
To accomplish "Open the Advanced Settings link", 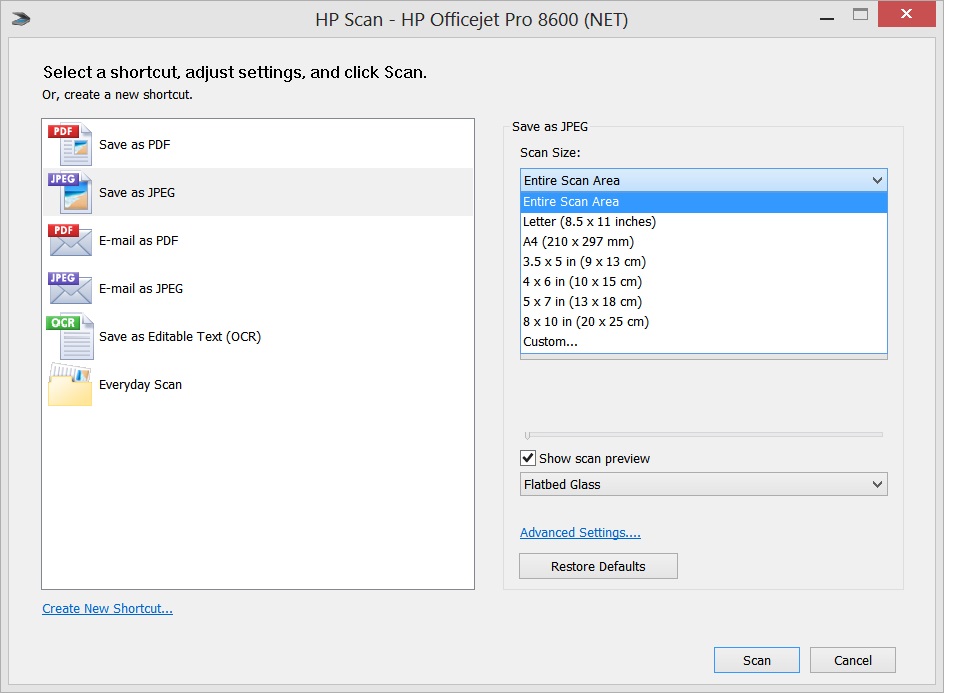I will pyautogui.click(x=580, y=533).
